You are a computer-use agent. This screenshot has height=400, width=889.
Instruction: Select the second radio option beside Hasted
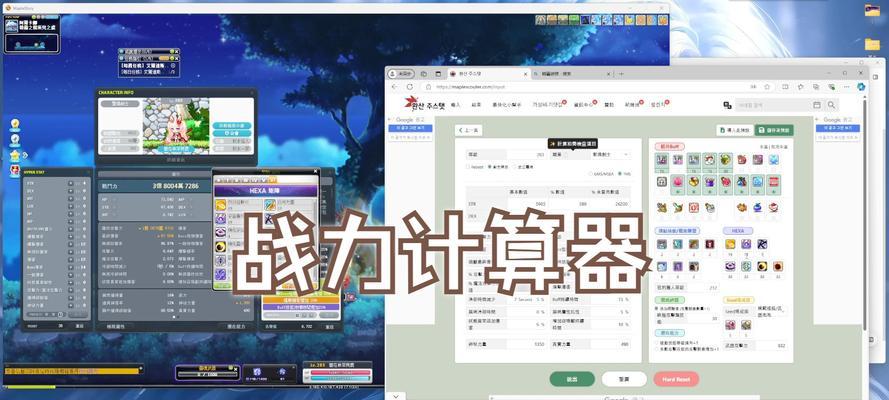pyautogui.click(x=514, y=167)
